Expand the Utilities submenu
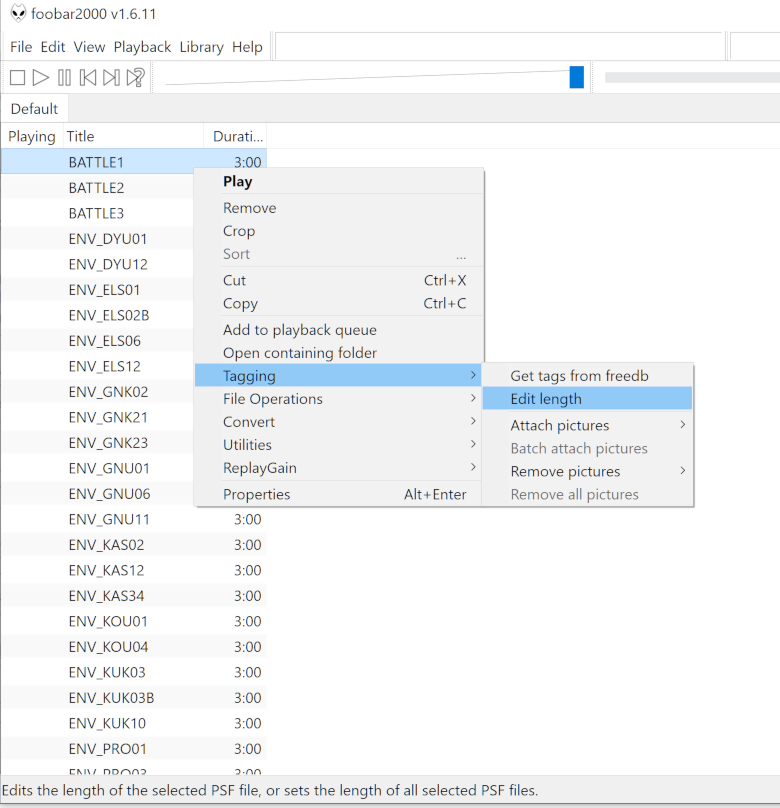The image size is (780, 808). tap(339, 445)
